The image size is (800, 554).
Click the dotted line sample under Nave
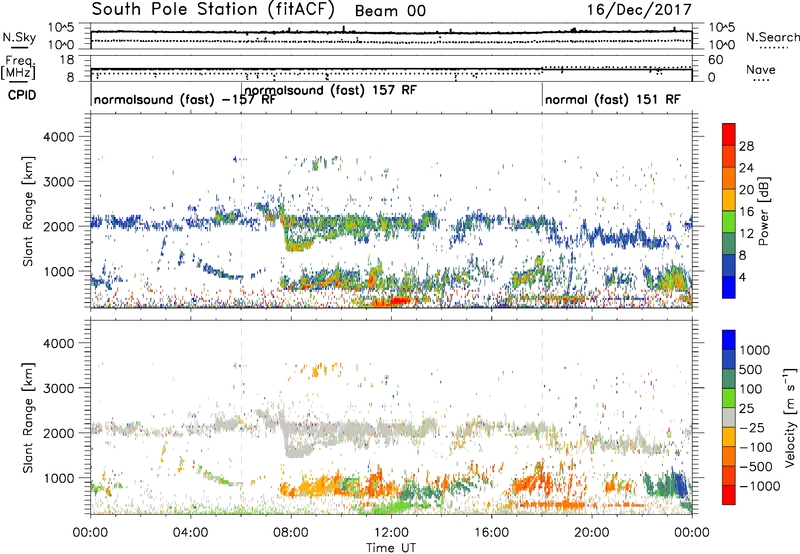[x=761, y=80]
